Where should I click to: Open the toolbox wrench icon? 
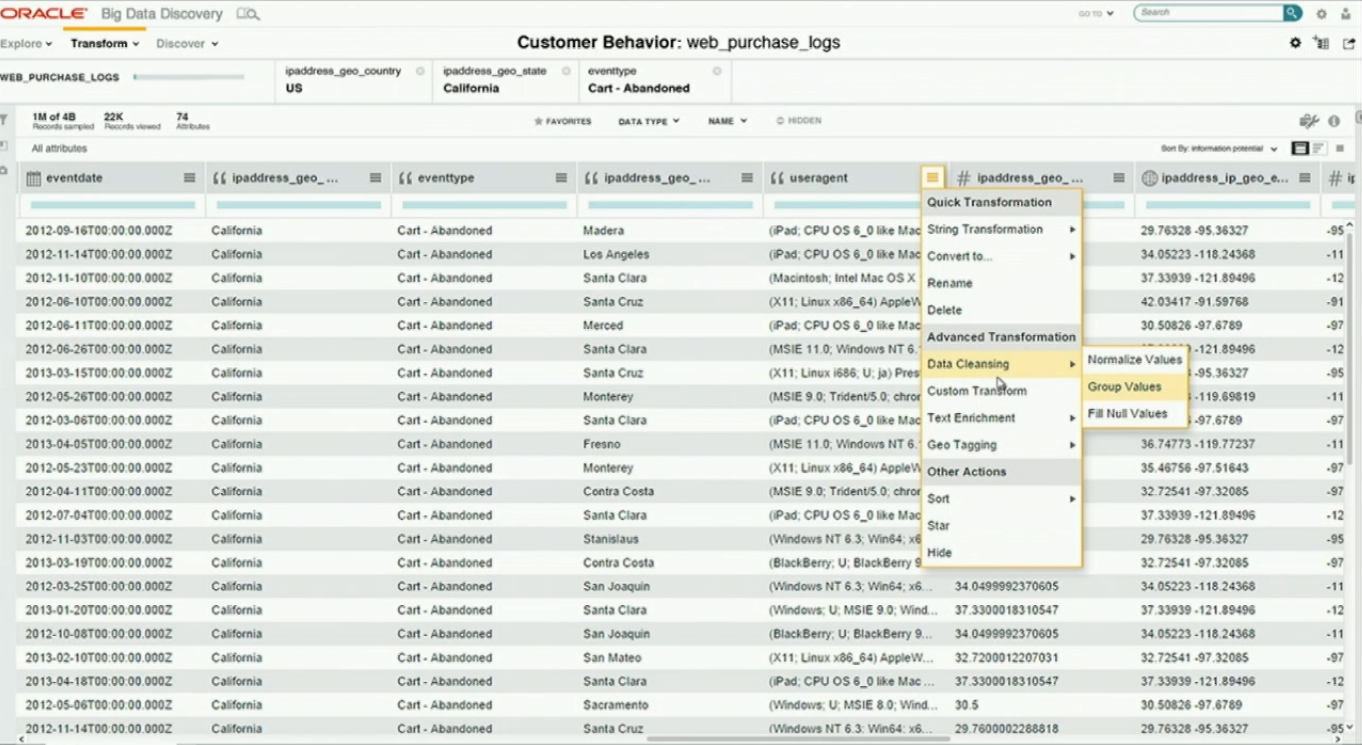tap(1309, 121)
